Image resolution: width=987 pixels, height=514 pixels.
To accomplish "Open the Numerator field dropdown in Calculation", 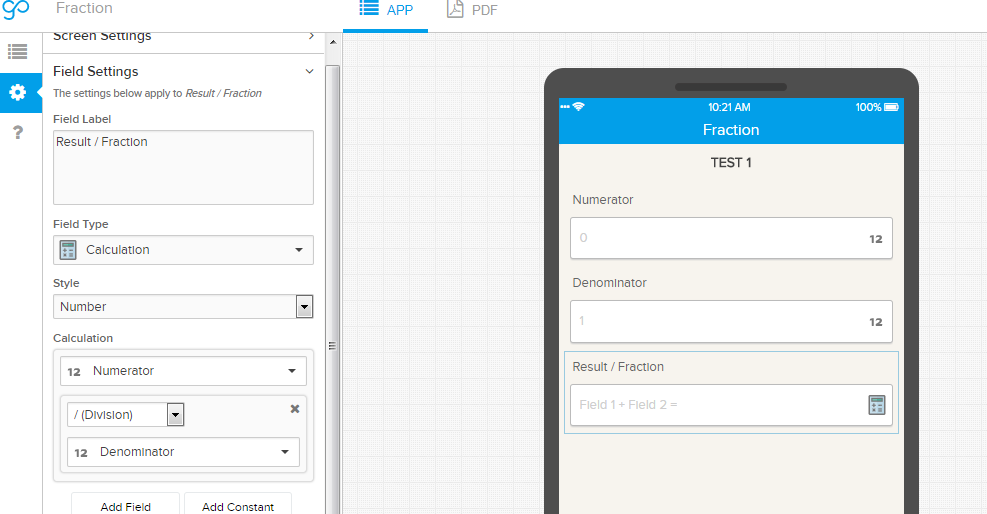I will (x=183, y=371).
